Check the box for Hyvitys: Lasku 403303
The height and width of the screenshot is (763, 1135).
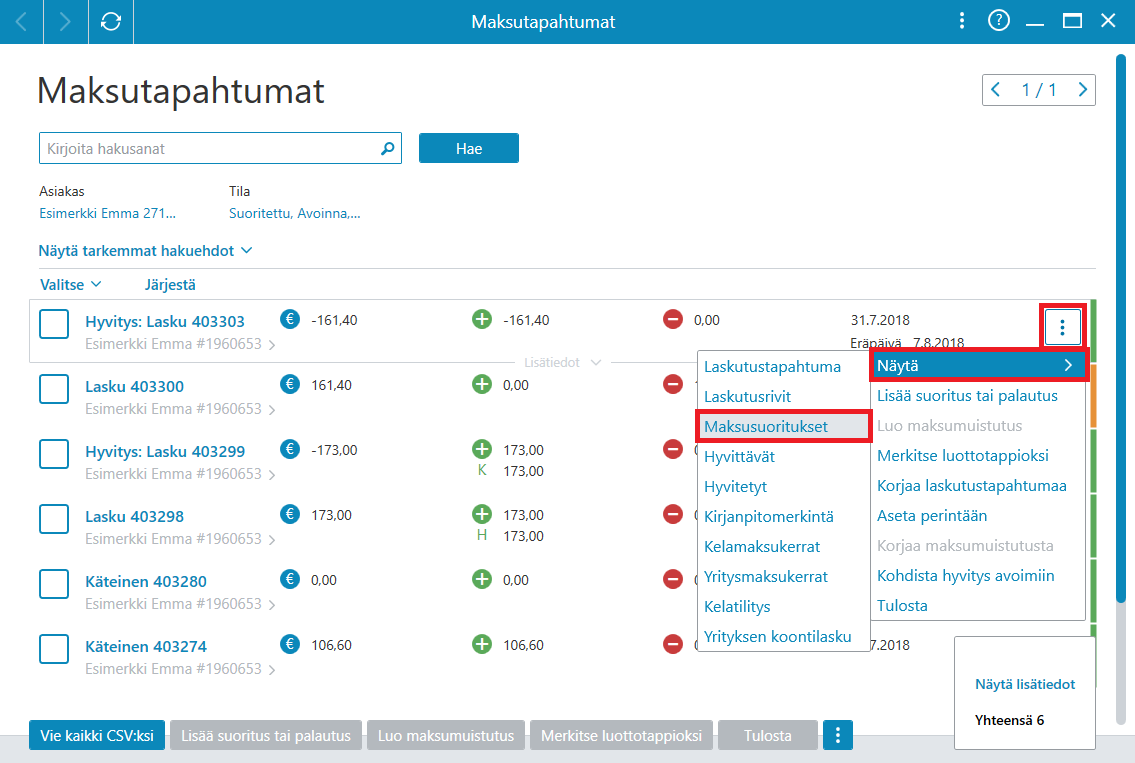54,324
